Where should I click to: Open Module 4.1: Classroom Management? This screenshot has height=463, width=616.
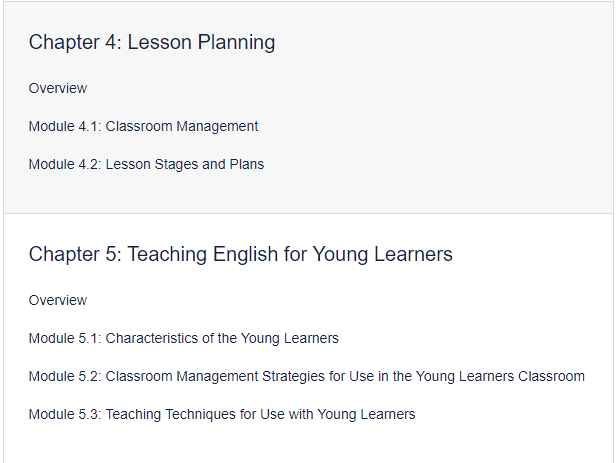click(143, 126)
